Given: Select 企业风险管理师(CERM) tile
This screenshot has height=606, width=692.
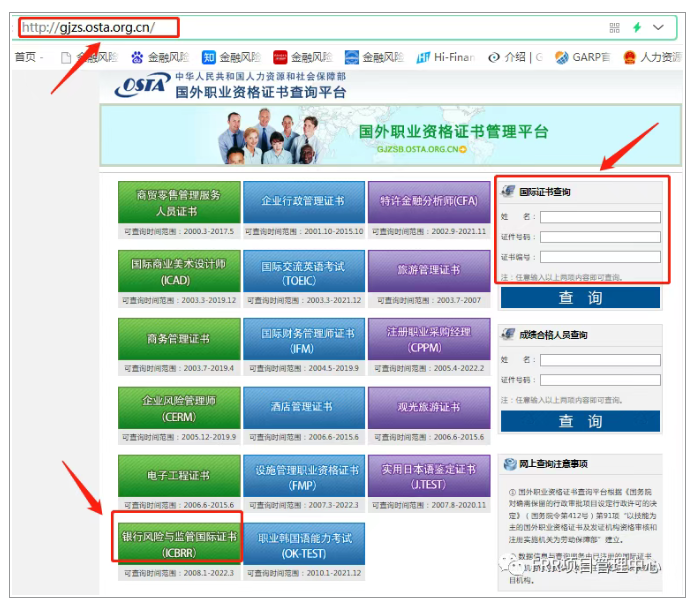Looking at the screenshot, I should (179, 408).
